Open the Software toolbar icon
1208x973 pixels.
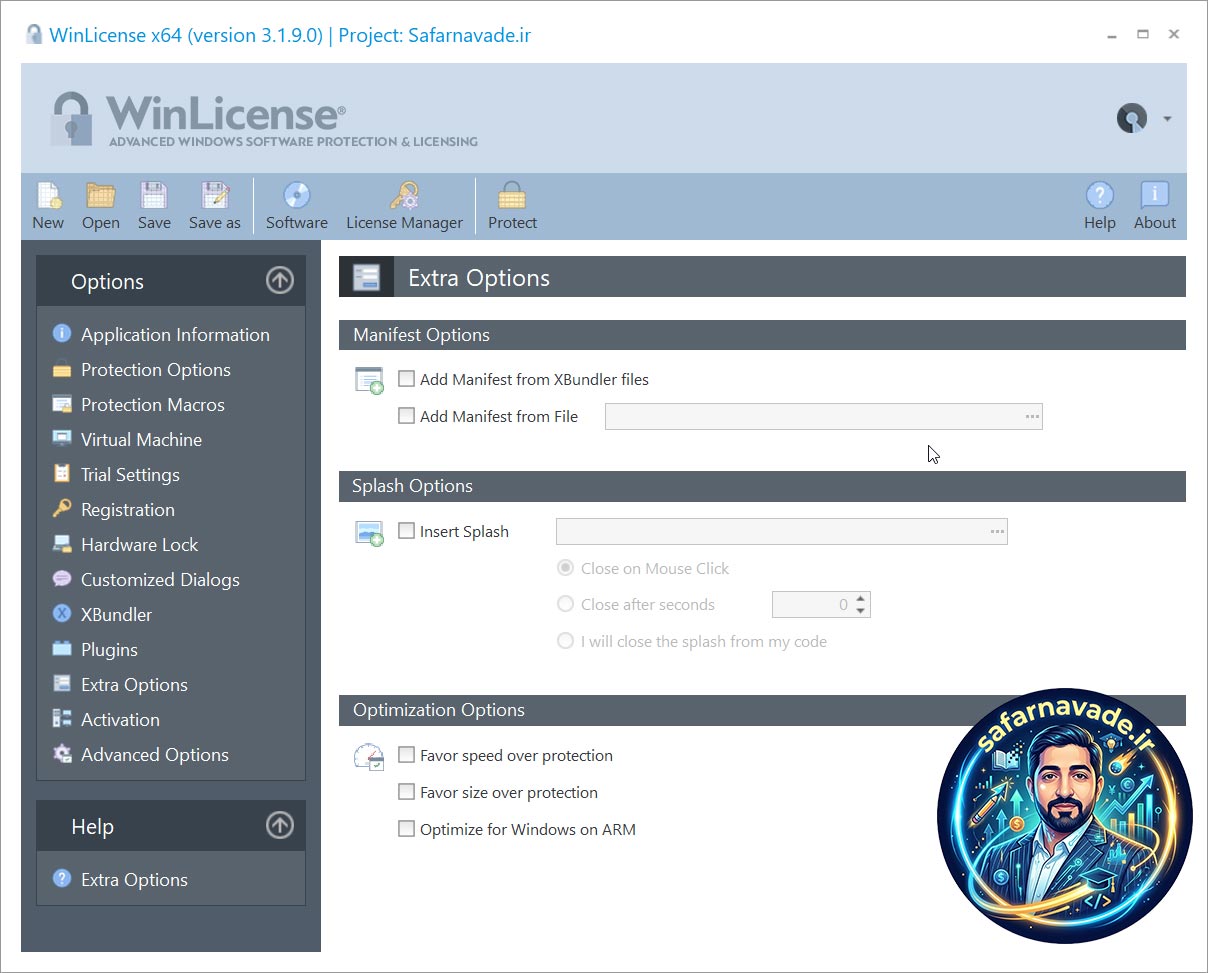pyautogui.click(x=297, y=195)
